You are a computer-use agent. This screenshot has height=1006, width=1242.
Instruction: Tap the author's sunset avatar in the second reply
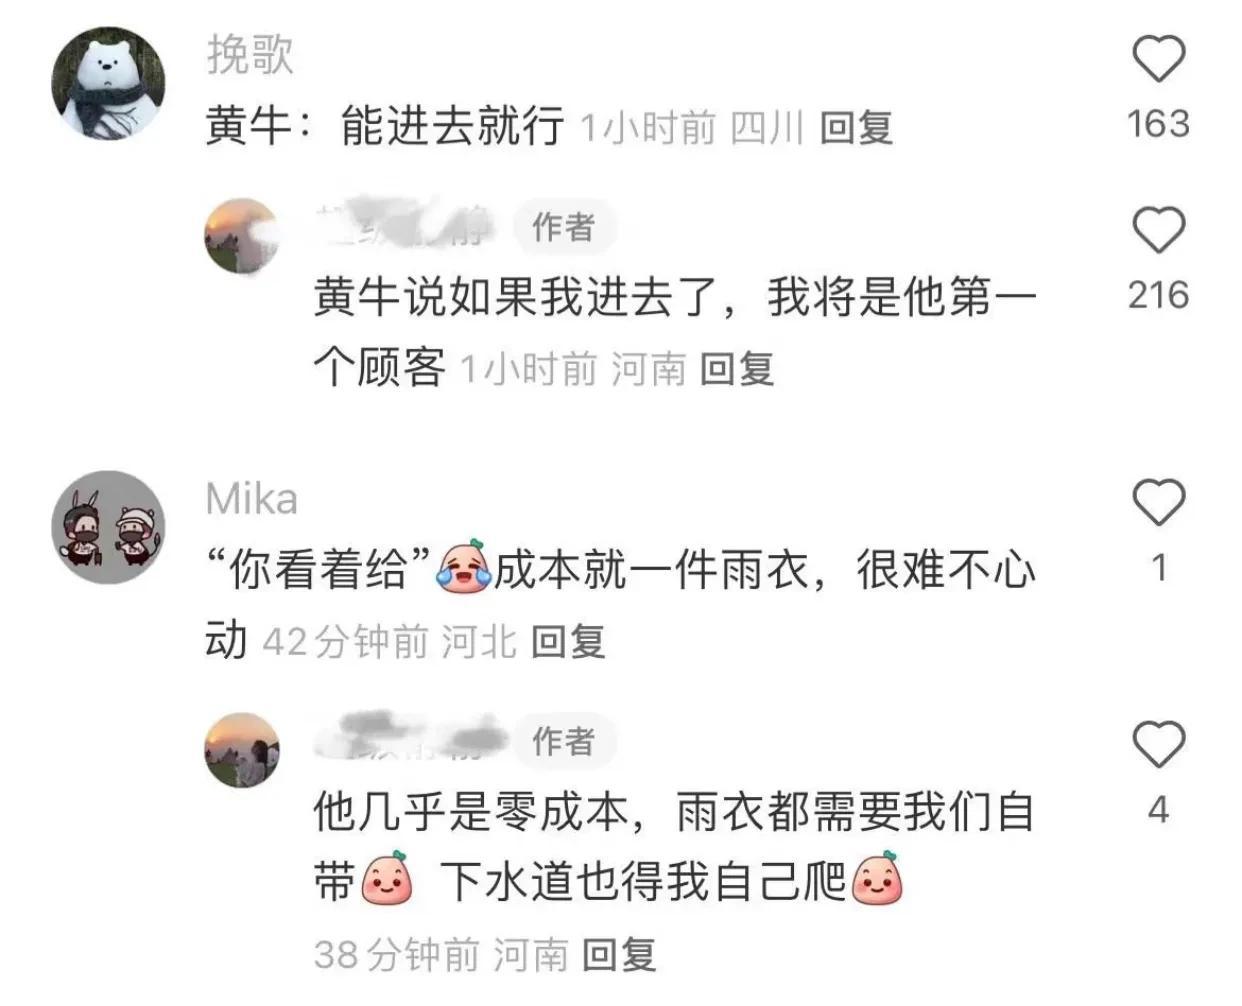242,750
